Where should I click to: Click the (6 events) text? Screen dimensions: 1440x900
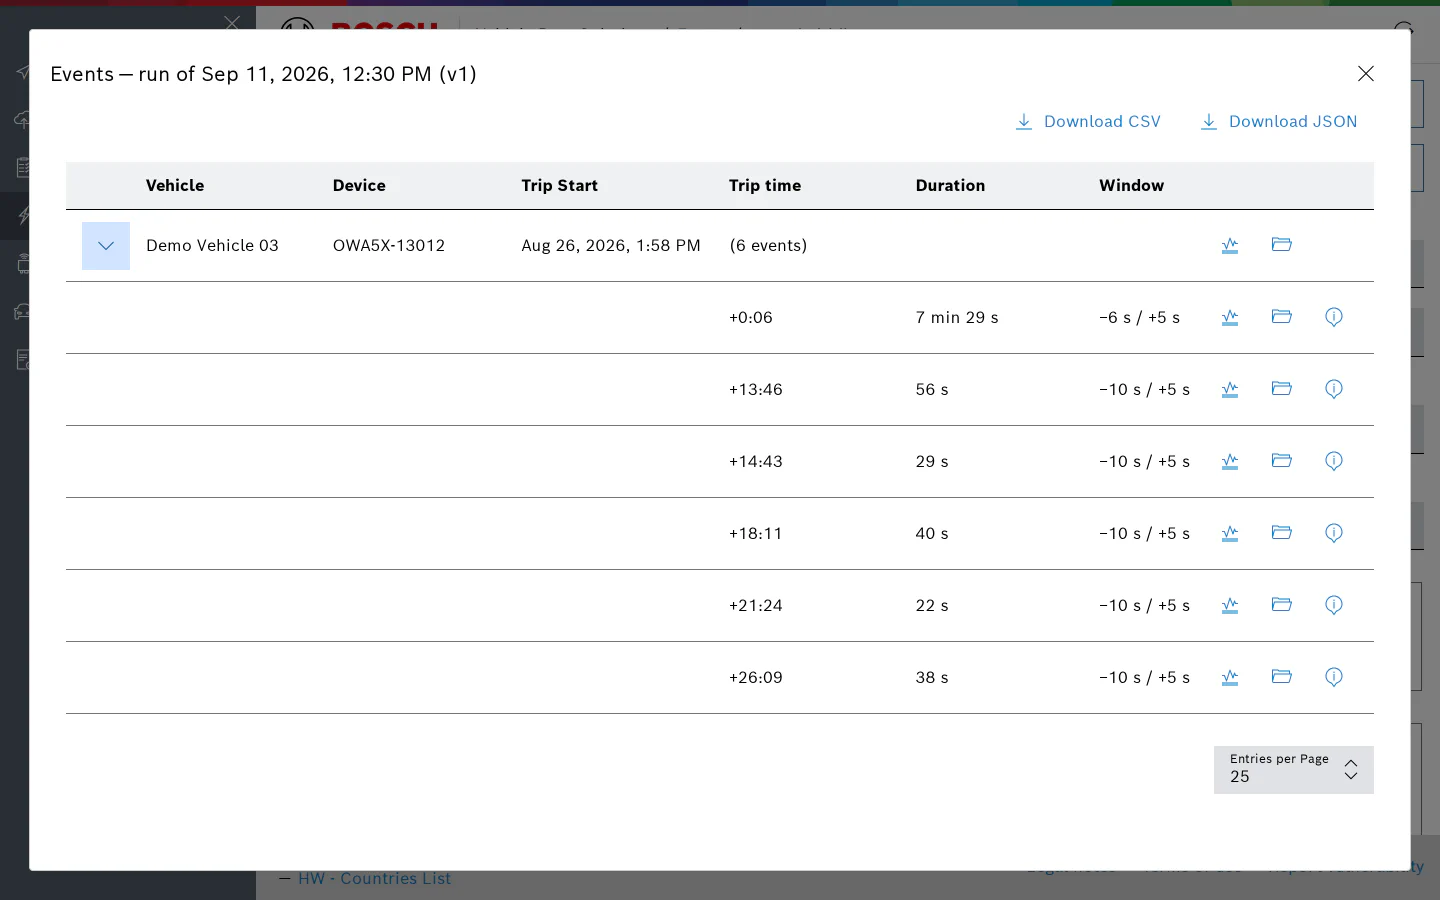pyautogui.click(x=768, y=246)
